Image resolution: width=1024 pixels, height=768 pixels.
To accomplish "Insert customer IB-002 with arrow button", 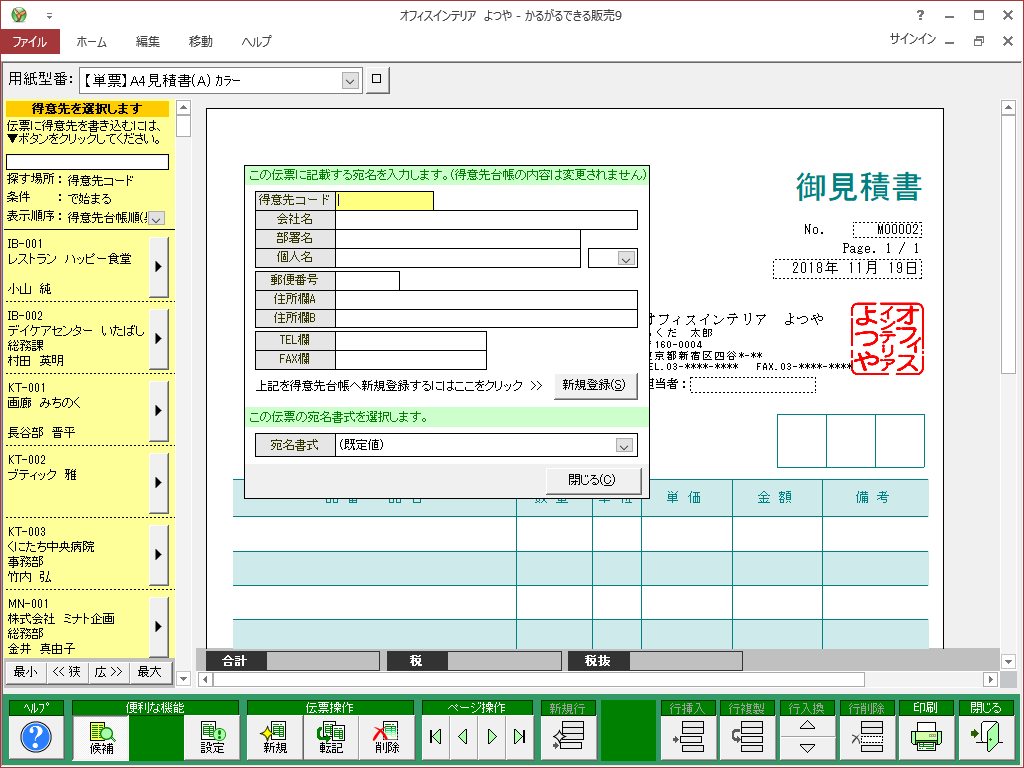I will [x=158, y=338].
